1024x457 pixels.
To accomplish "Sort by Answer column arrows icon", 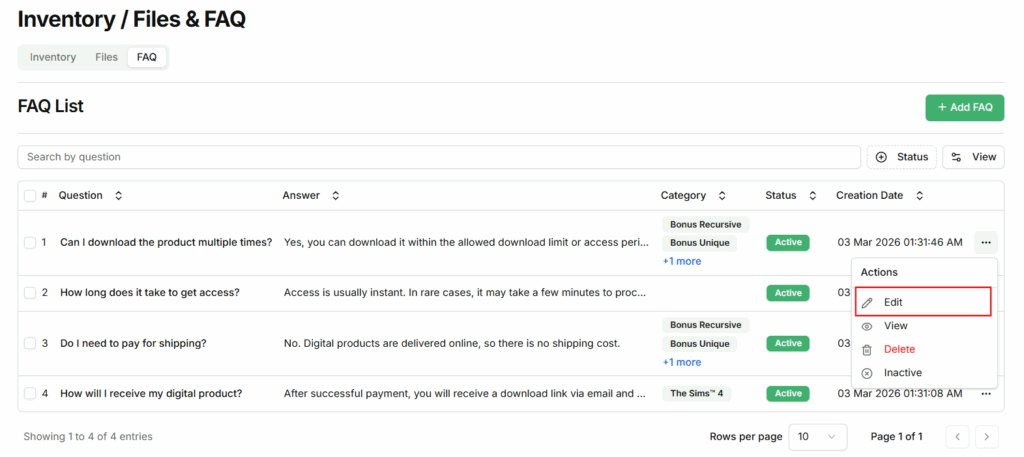I will click(x=335, y=196).
